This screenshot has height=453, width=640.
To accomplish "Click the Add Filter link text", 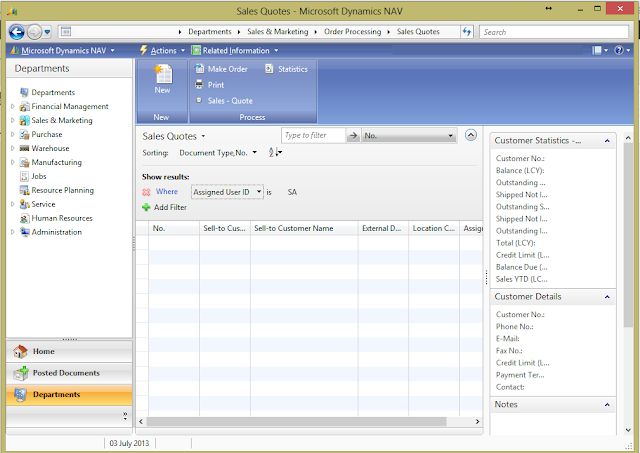I will coord(170,207).
